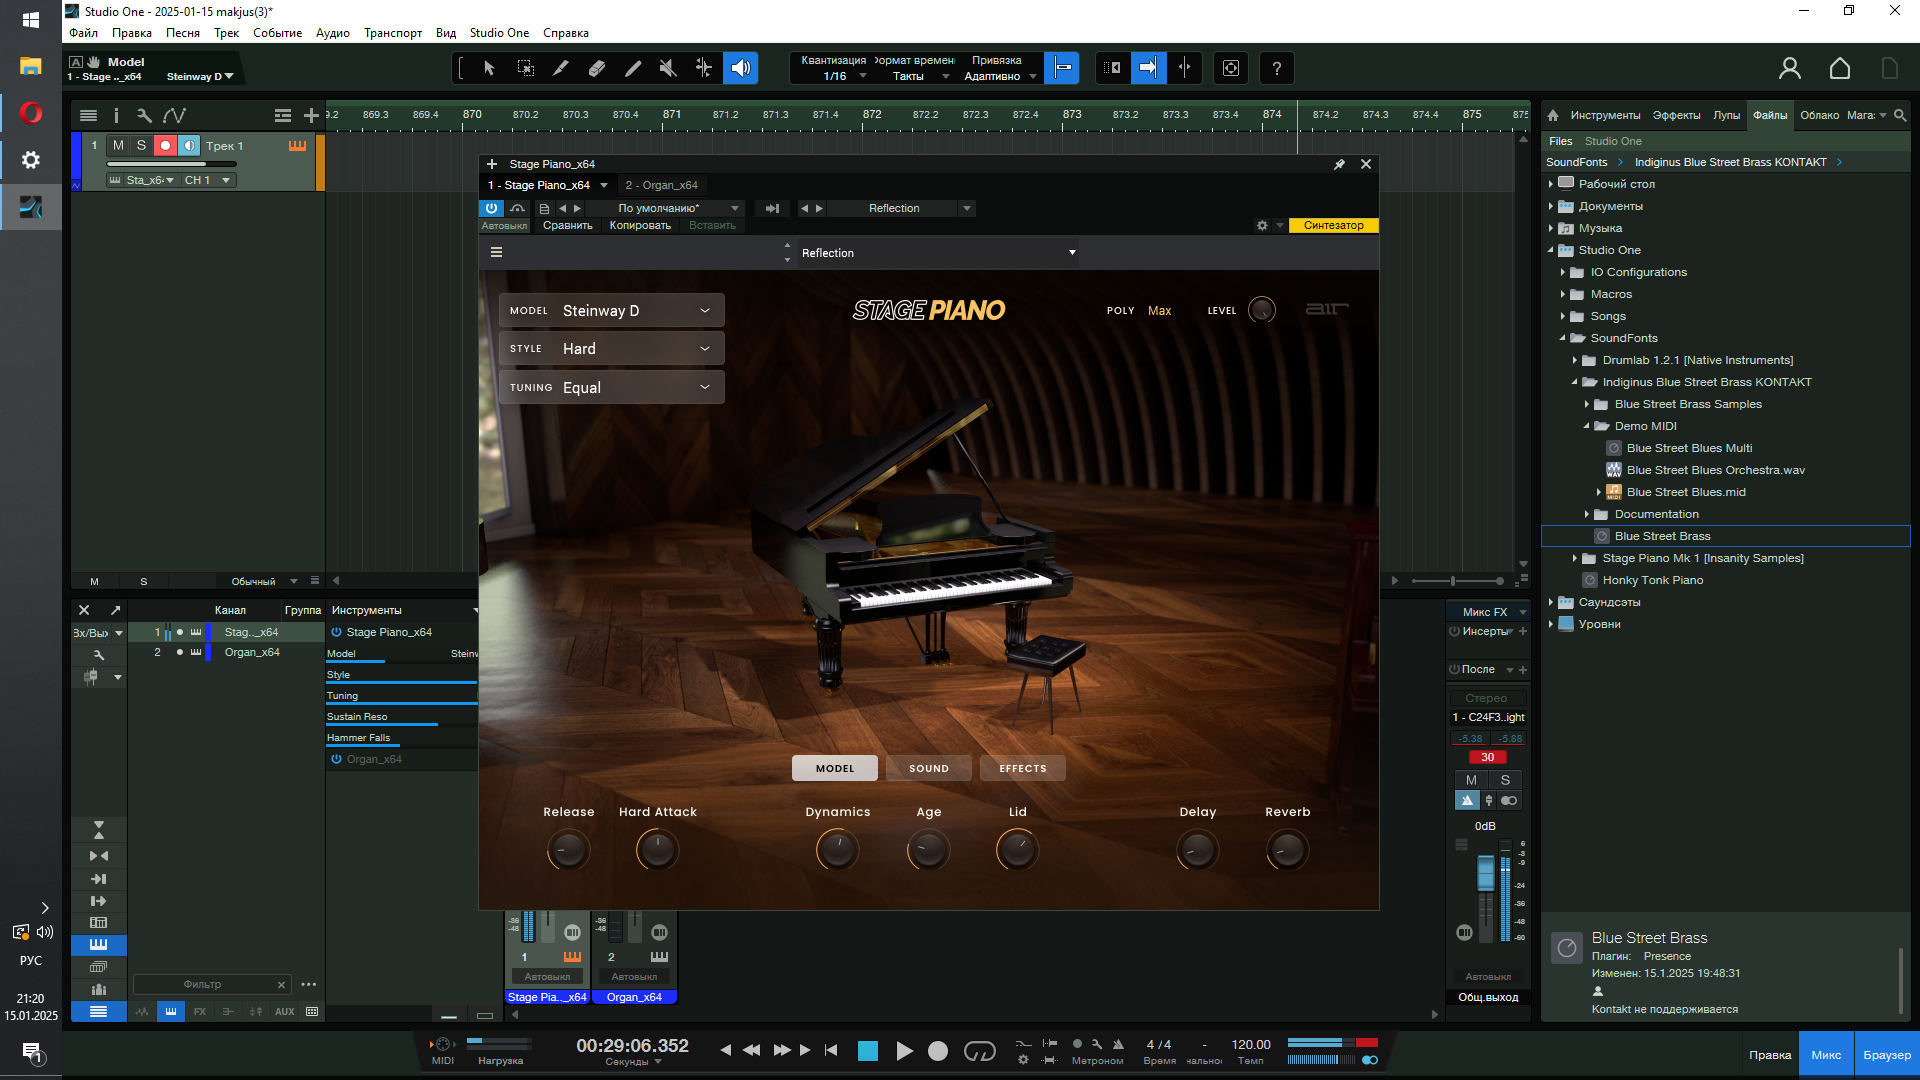Switch to 2 - Organ_x64 tab
Image resolution: width=1920 pixels, height=1080 pixels.
tap(661, 185)
